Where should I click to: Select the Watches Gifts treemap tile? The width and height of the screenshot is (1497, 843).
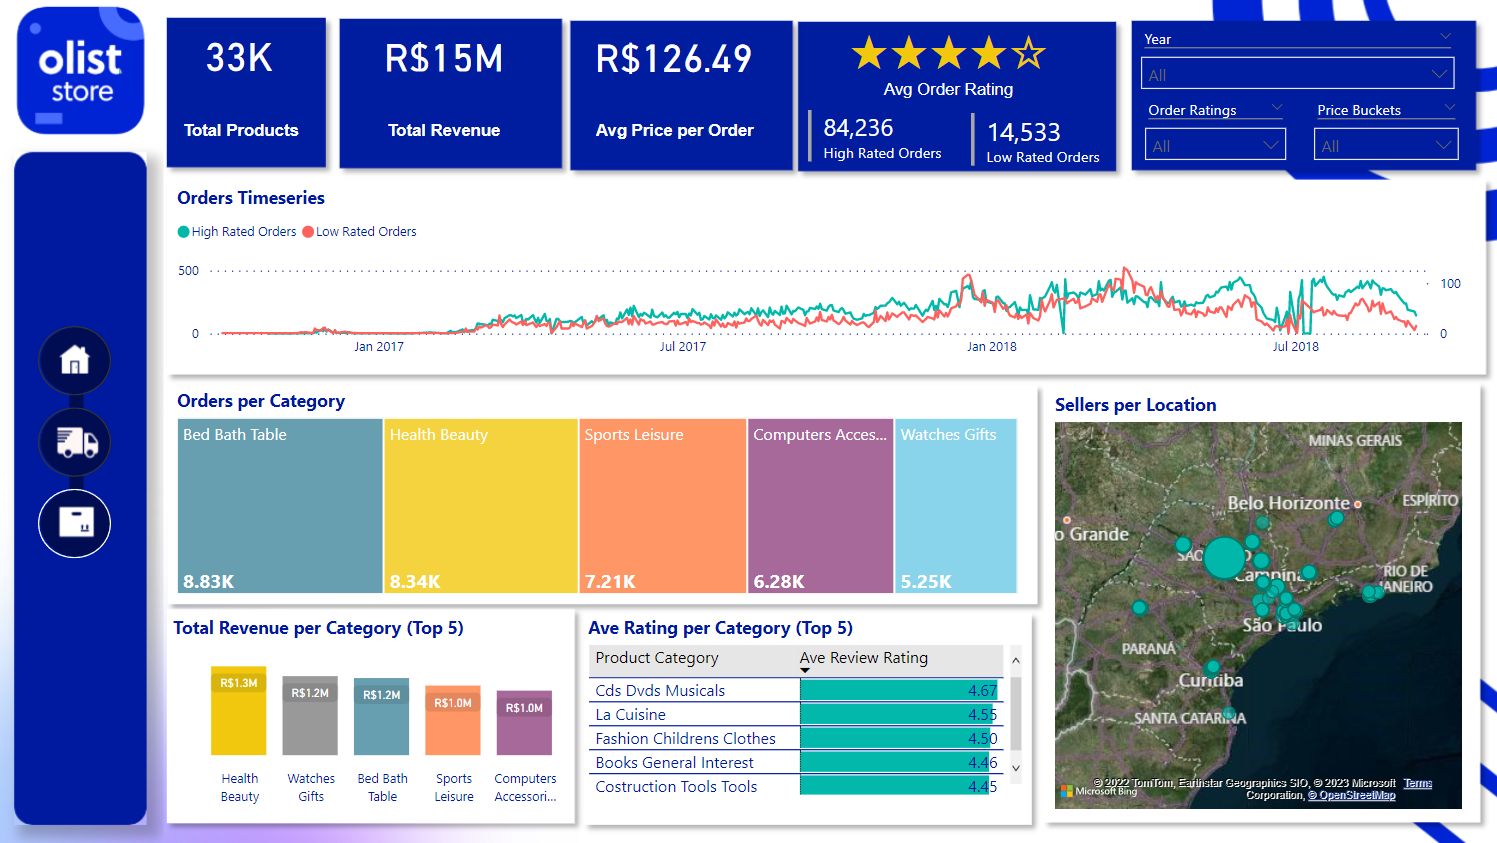coord(956,506)
